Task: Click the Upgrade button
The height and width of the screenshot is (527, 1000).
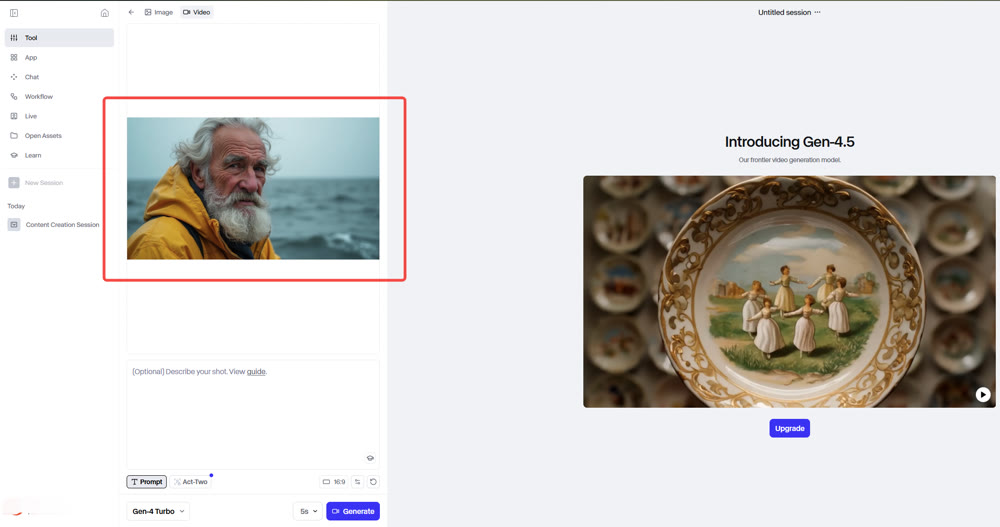Action: pos(789,428)
